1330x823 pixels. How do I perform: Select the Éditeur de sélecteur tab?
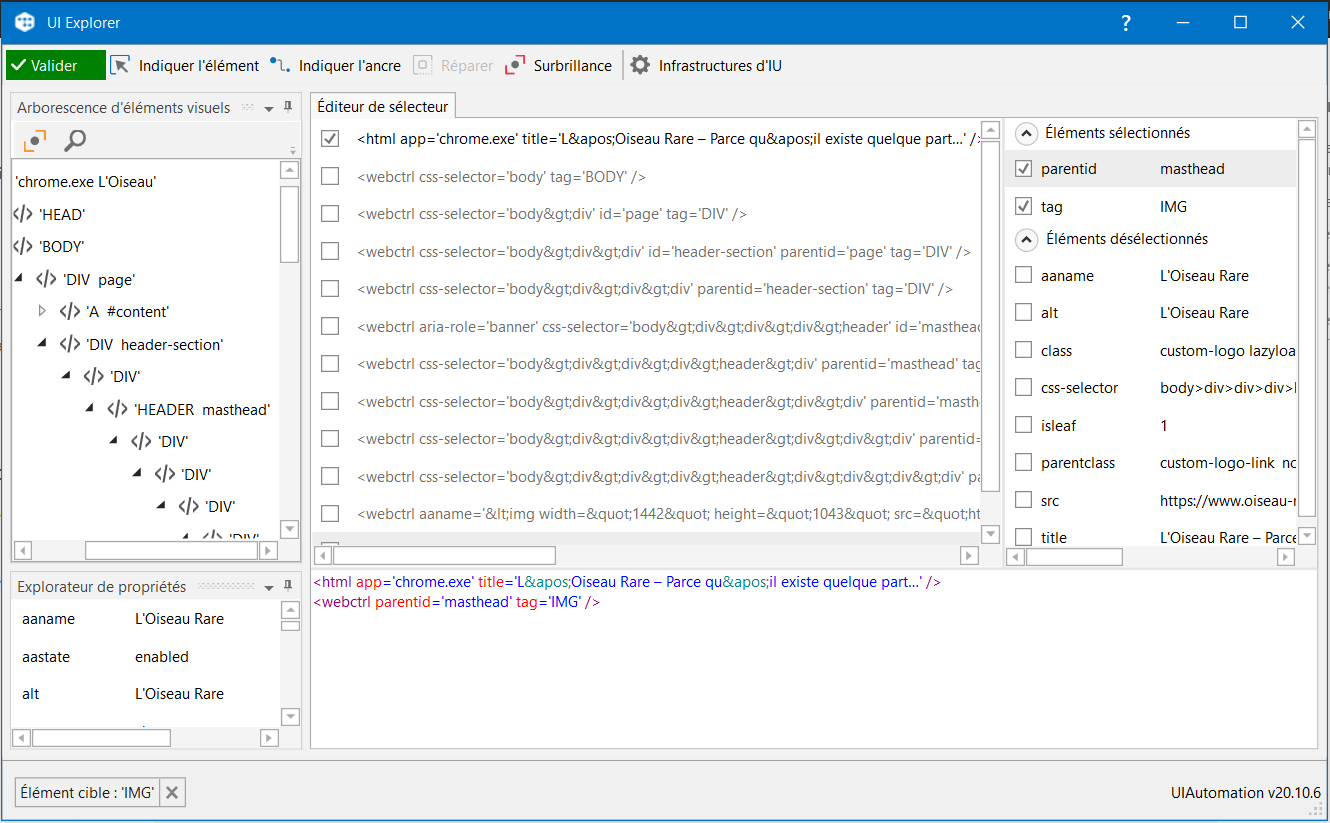click(x=383, y=106)
